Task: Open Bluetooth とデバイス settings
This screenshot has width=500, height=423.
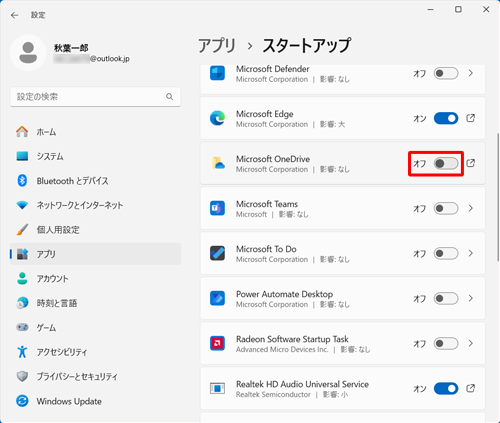Action: (x=95, y=181)
